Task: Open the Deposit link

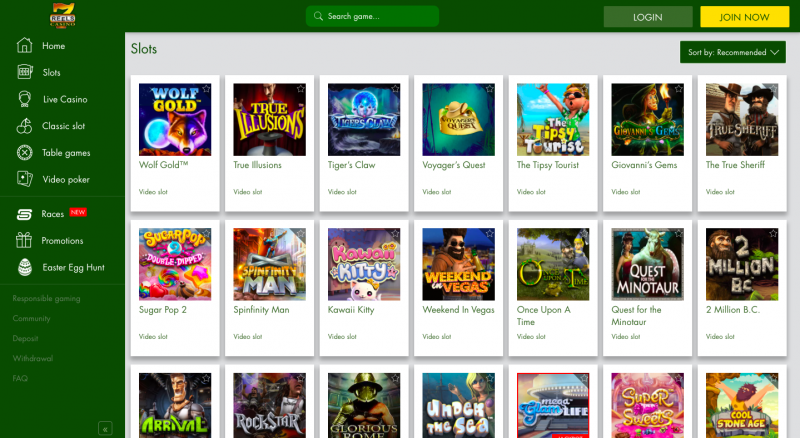Action: click(26, 338)
